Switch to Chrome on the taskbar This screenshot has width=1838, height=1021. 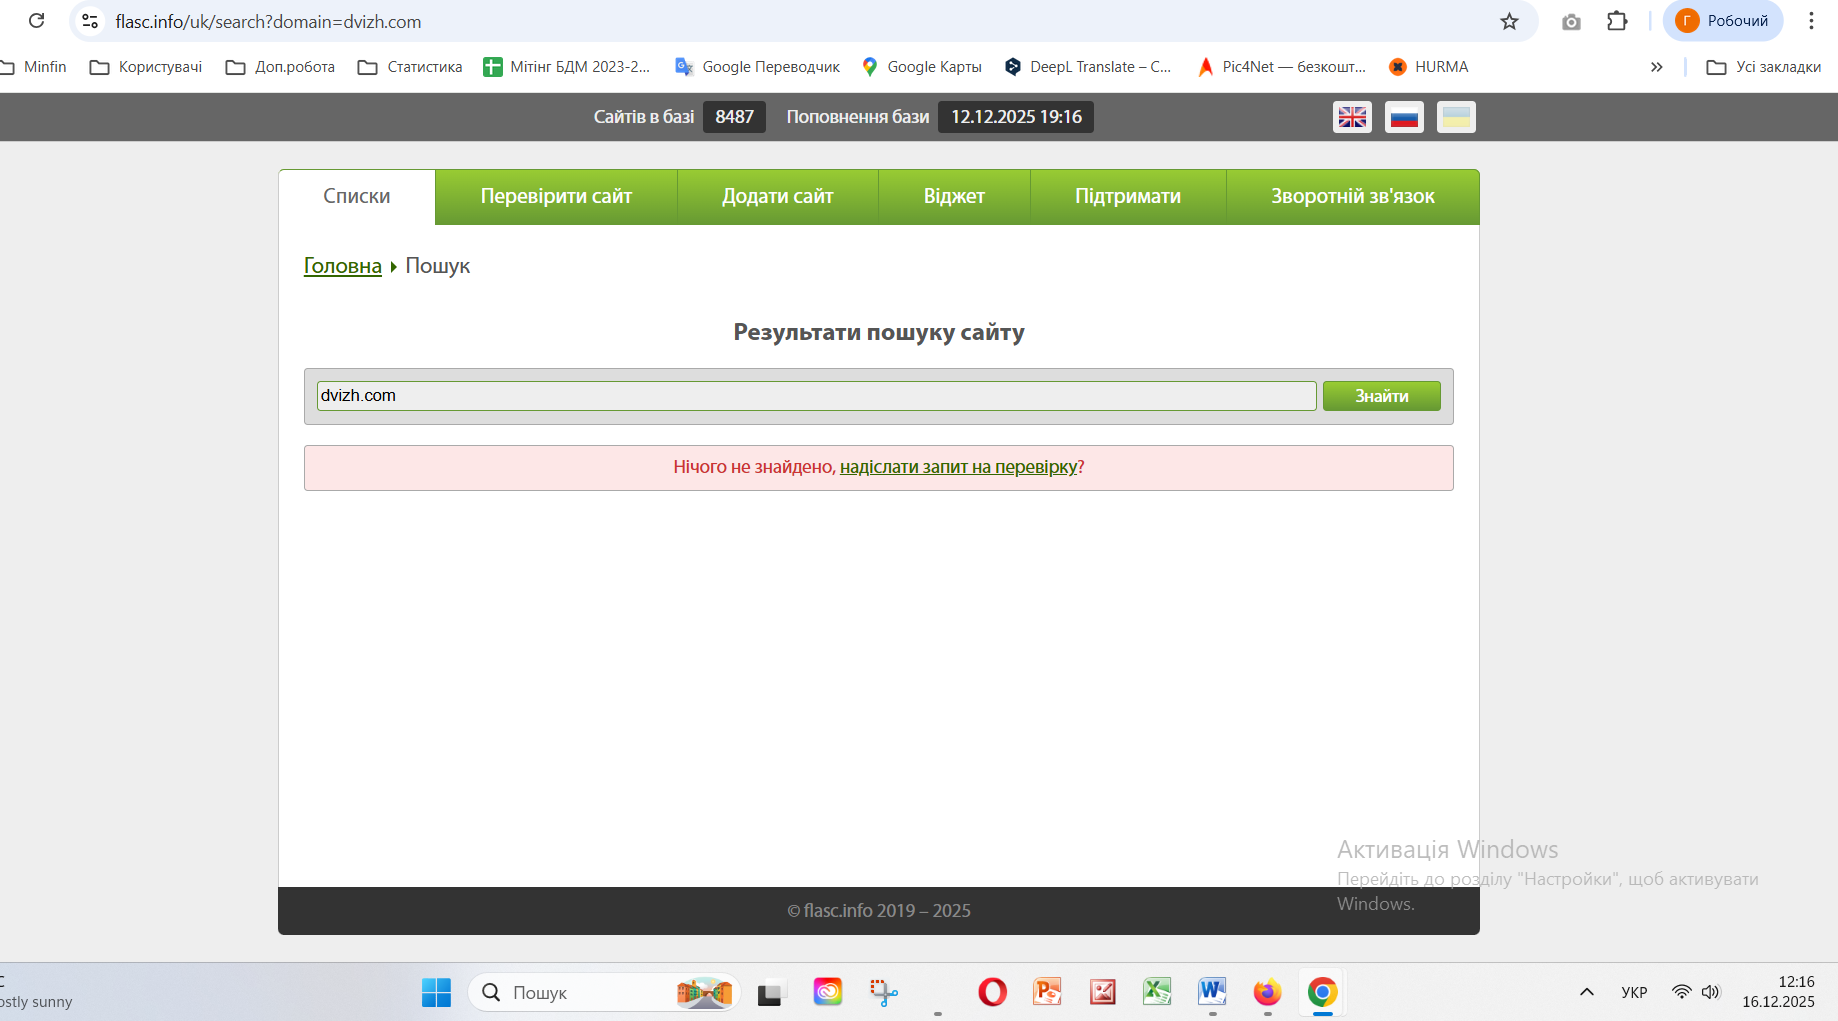click(x=1322, y=992)
